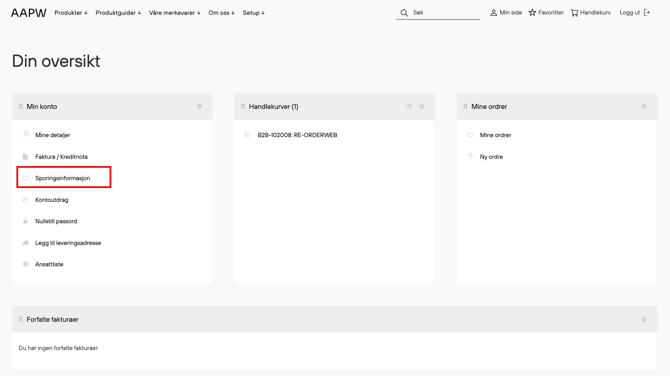Screen dimensions: 670x376
Task: Grab the Handlekurver drag handle
Action: [243, 106]
